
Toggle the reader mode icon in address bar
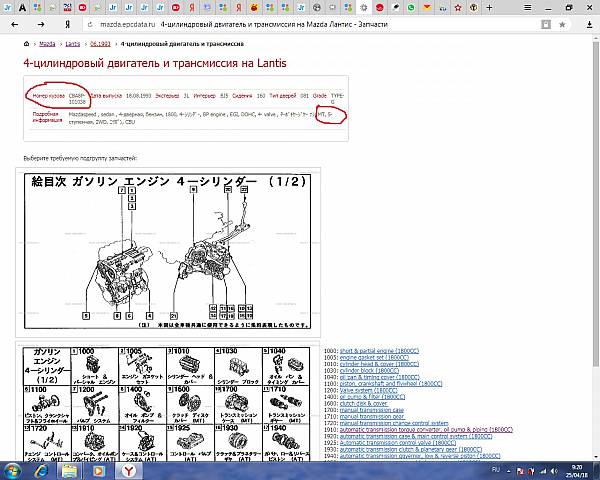(546, 24)
